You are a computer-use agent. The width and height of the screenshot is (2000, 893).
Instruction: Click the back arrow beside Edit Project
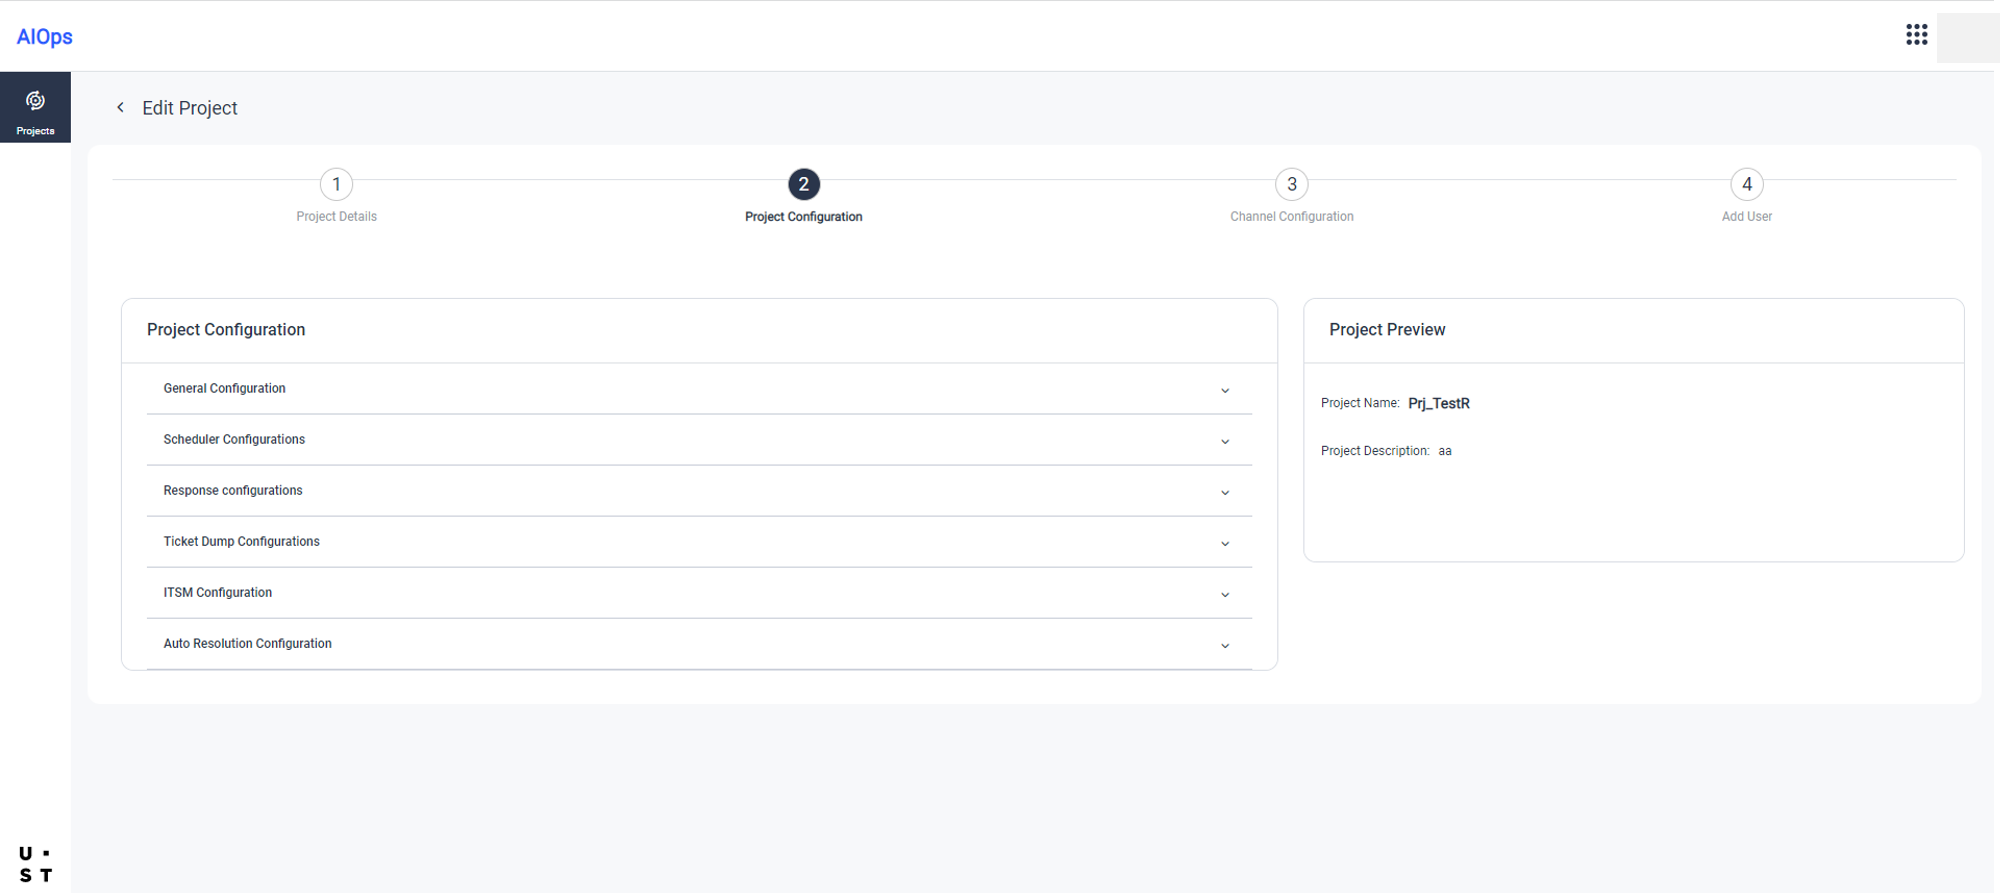point(120,107)
